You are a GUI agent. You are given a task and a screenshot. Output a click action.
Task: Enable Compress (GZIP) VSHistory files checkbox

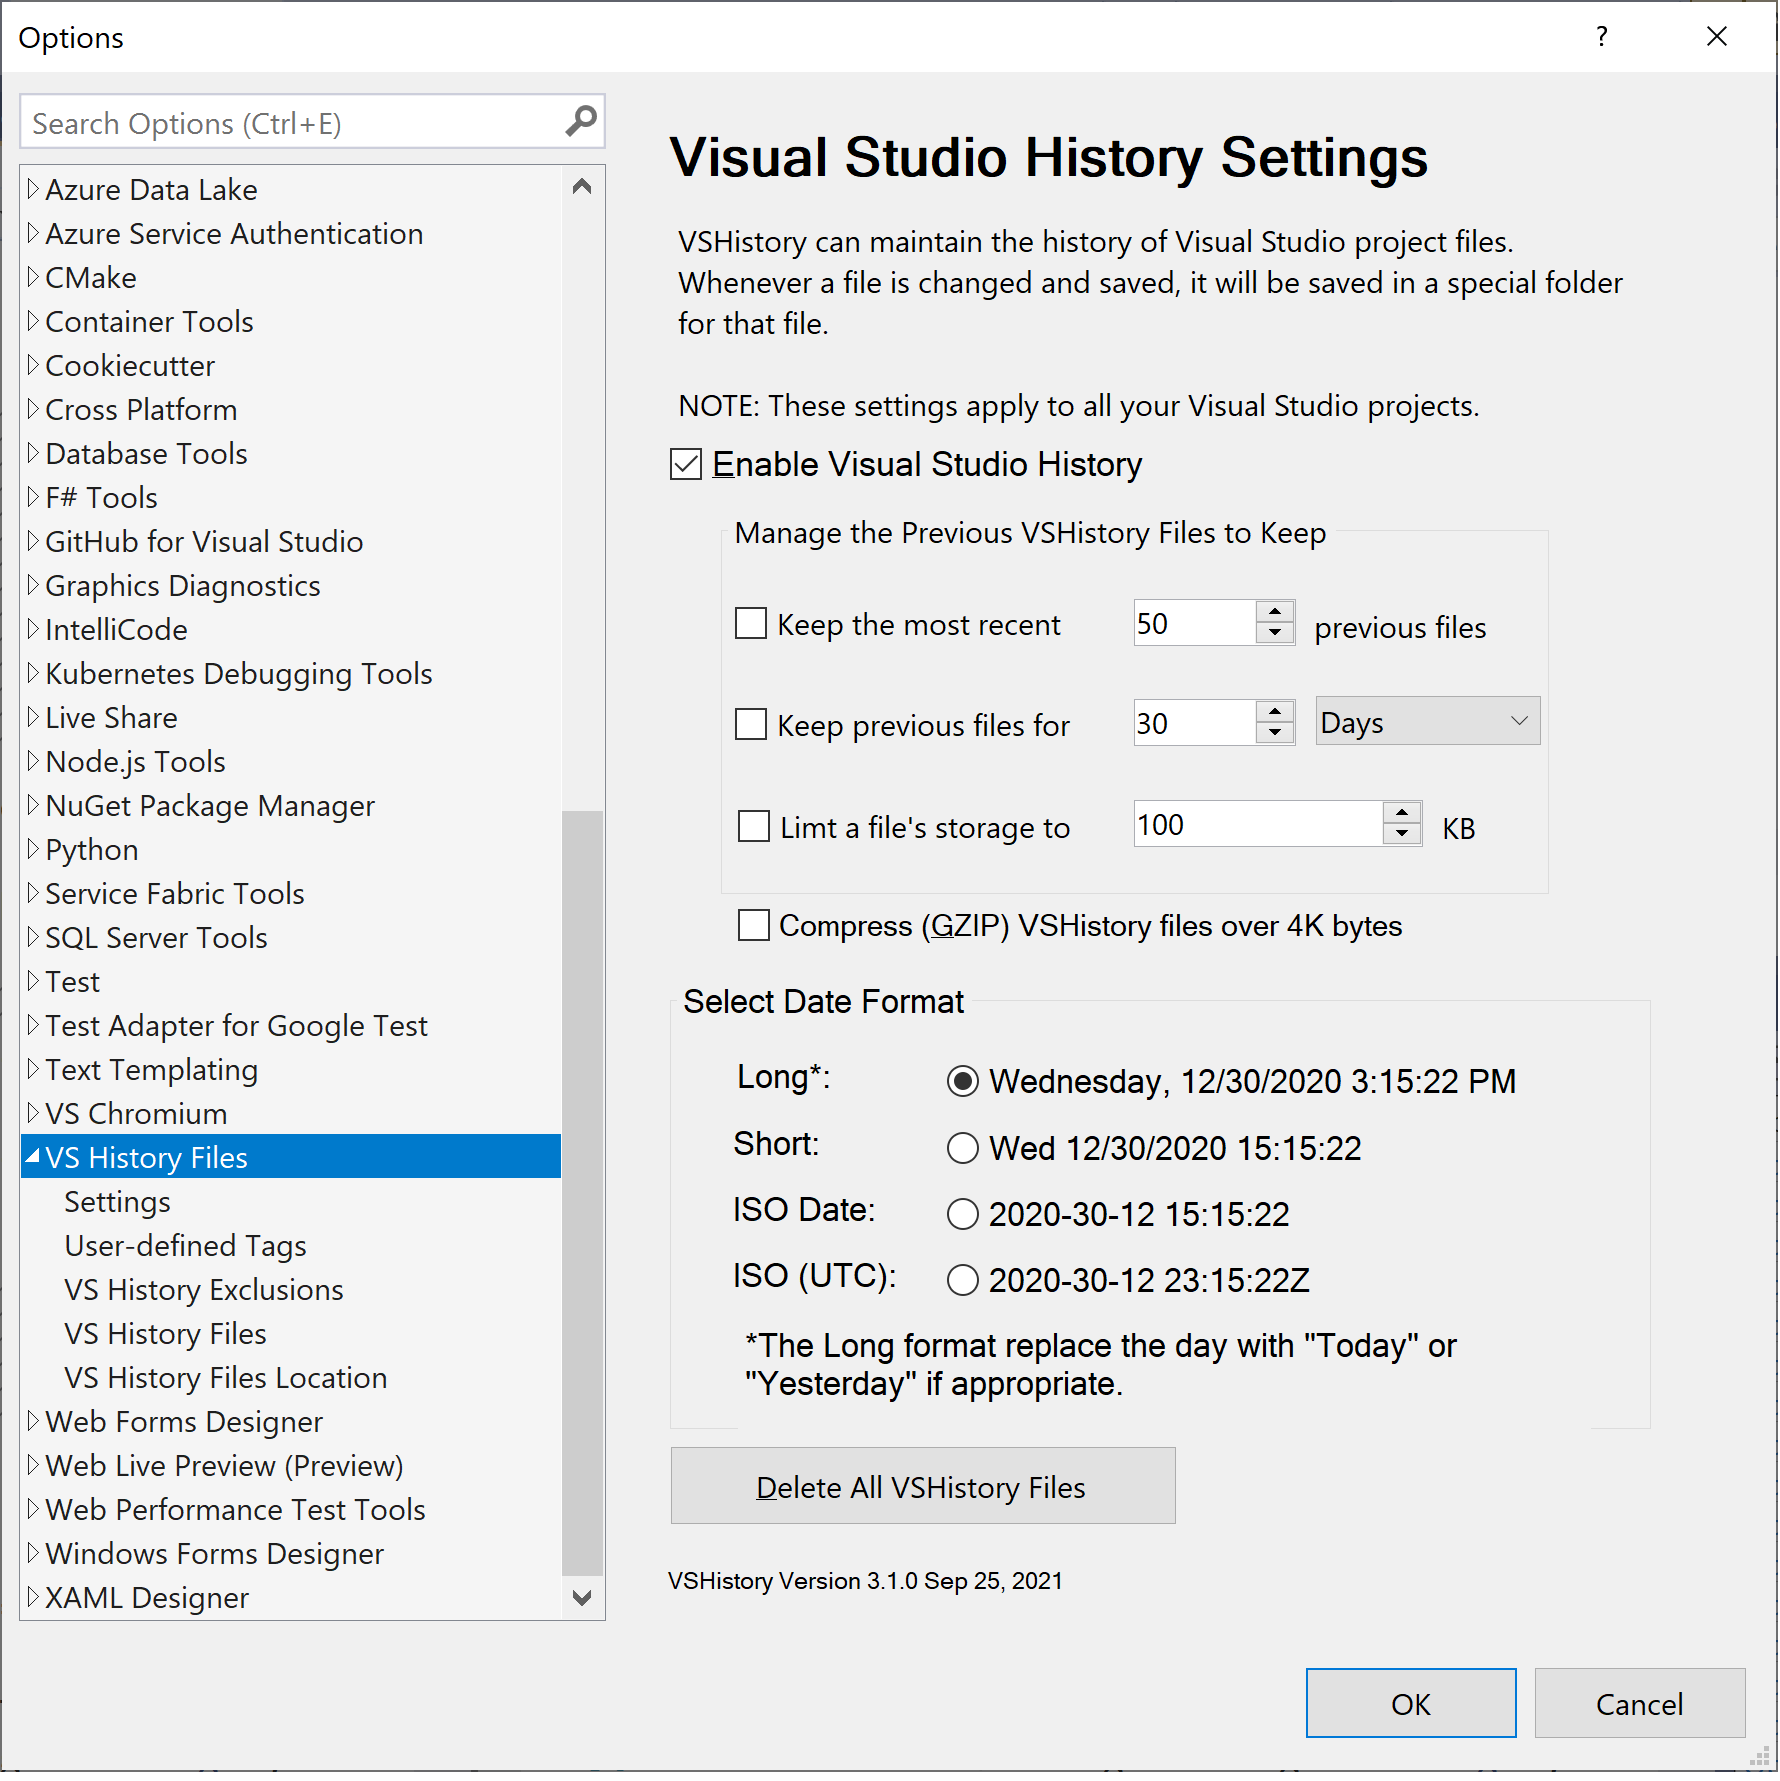pos(754,925)
